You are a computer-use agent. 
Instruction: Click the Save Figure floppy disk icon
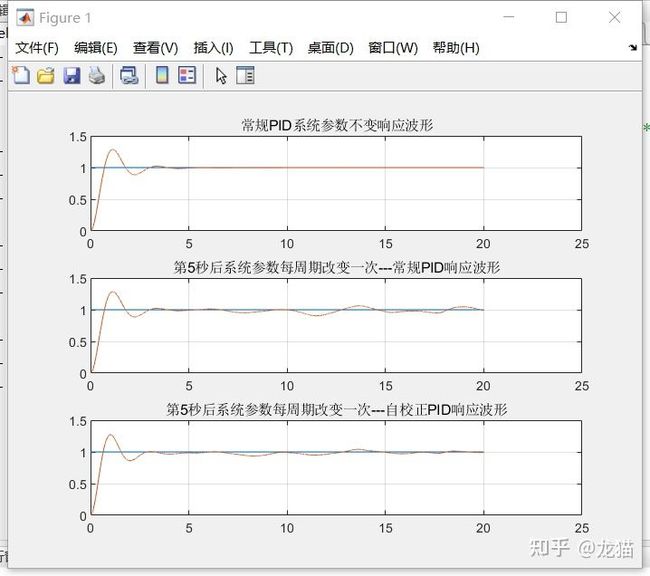point(72,76)
